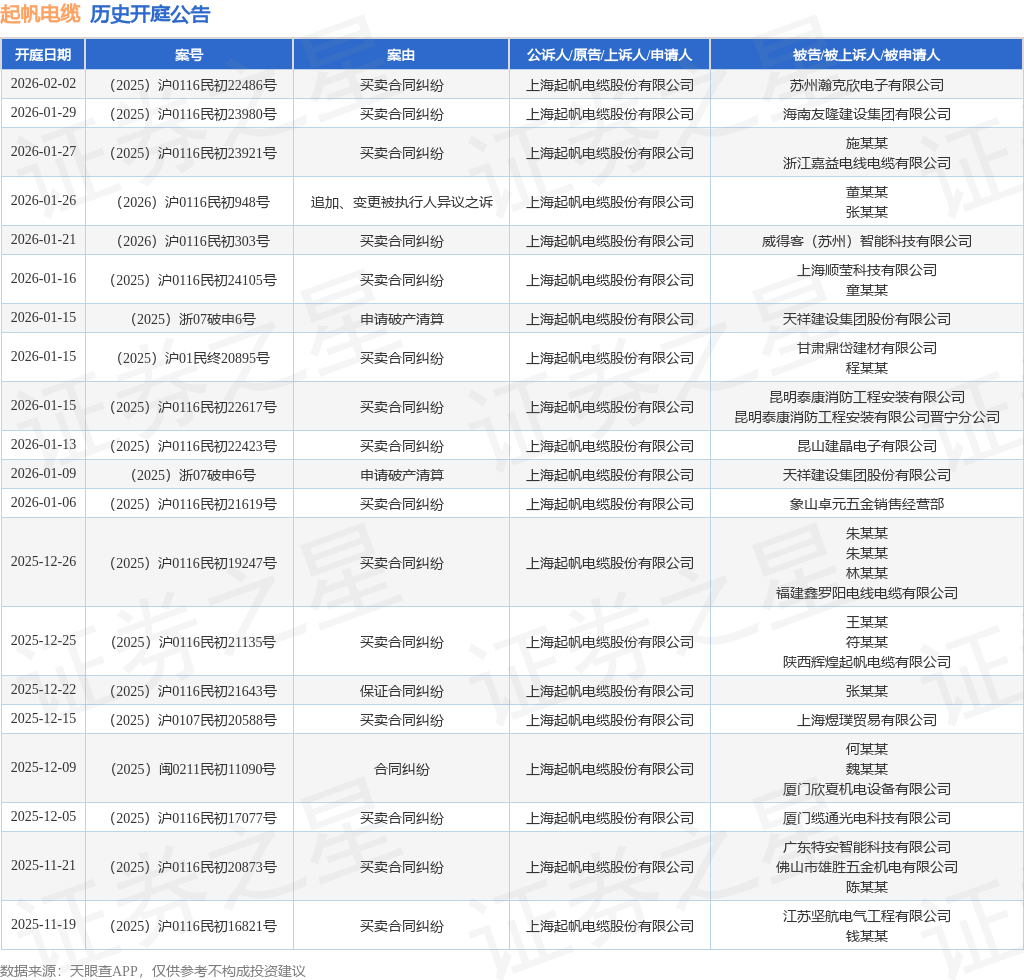
Task: Click case number 沪0116民初24105号
Action: [x=217, y=280]
